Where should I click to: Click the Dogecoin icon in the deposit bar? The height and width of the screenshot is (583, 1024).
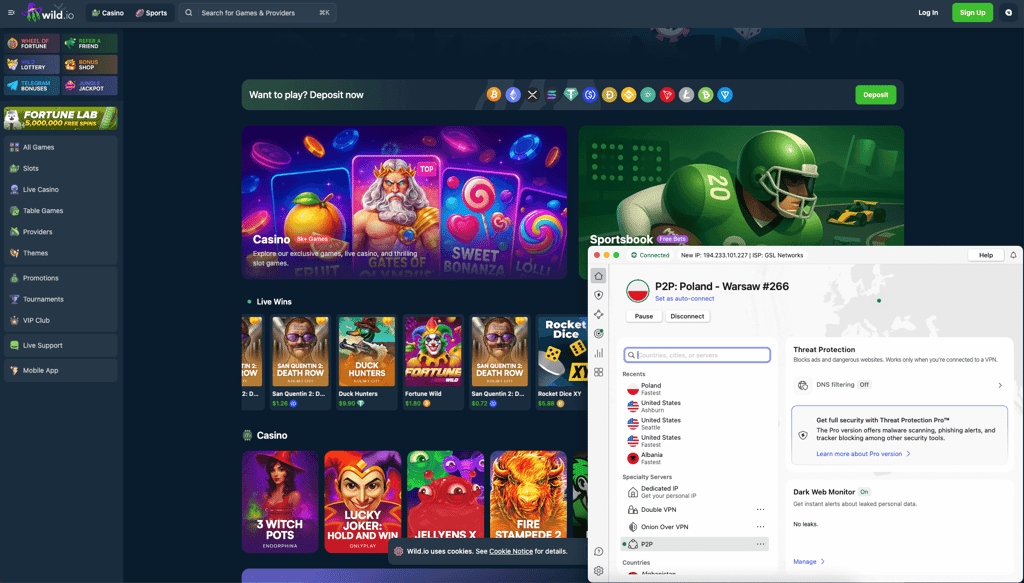coord(609,95)
